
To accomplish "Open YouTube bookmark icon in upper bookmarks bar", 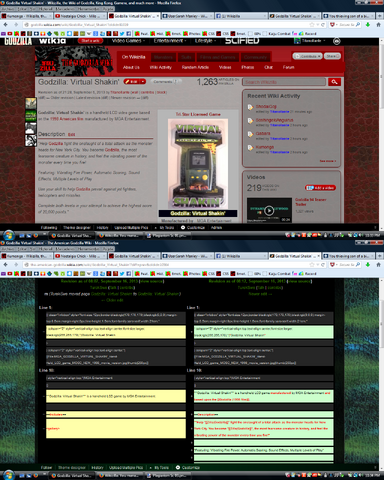I will point(9,34).
